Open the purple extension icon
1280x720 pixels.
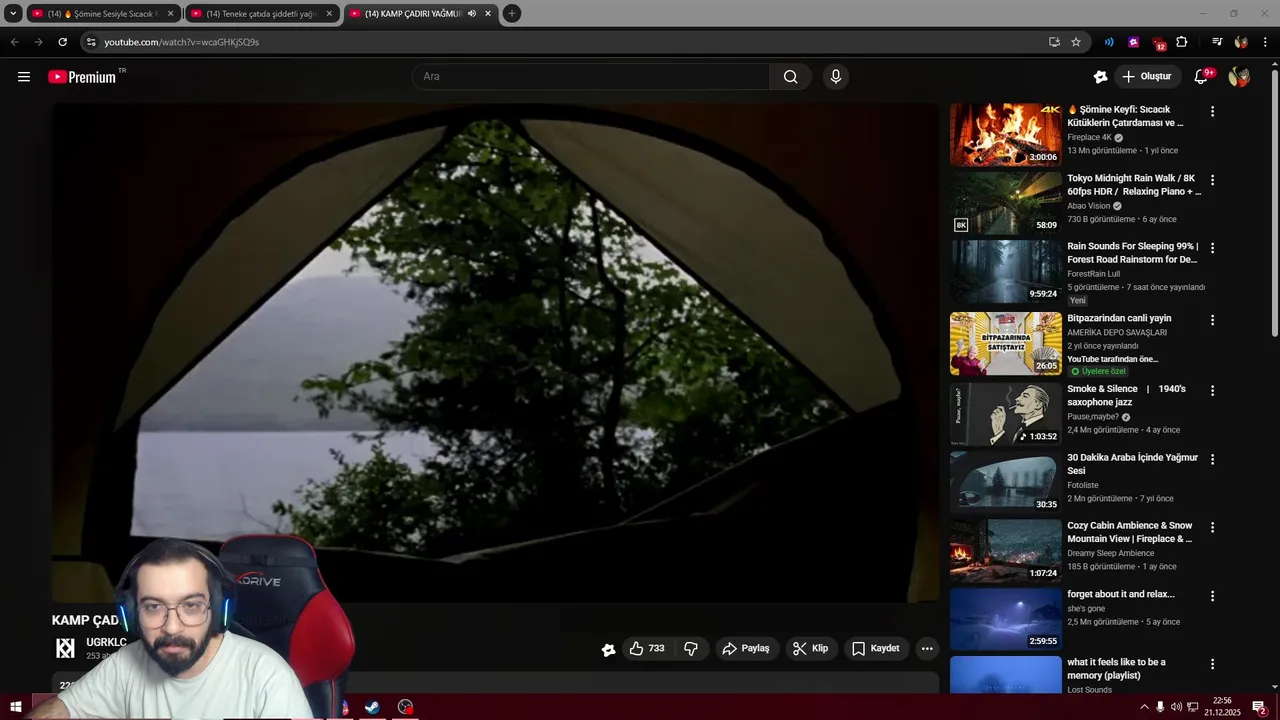[x=1133, y=42]
